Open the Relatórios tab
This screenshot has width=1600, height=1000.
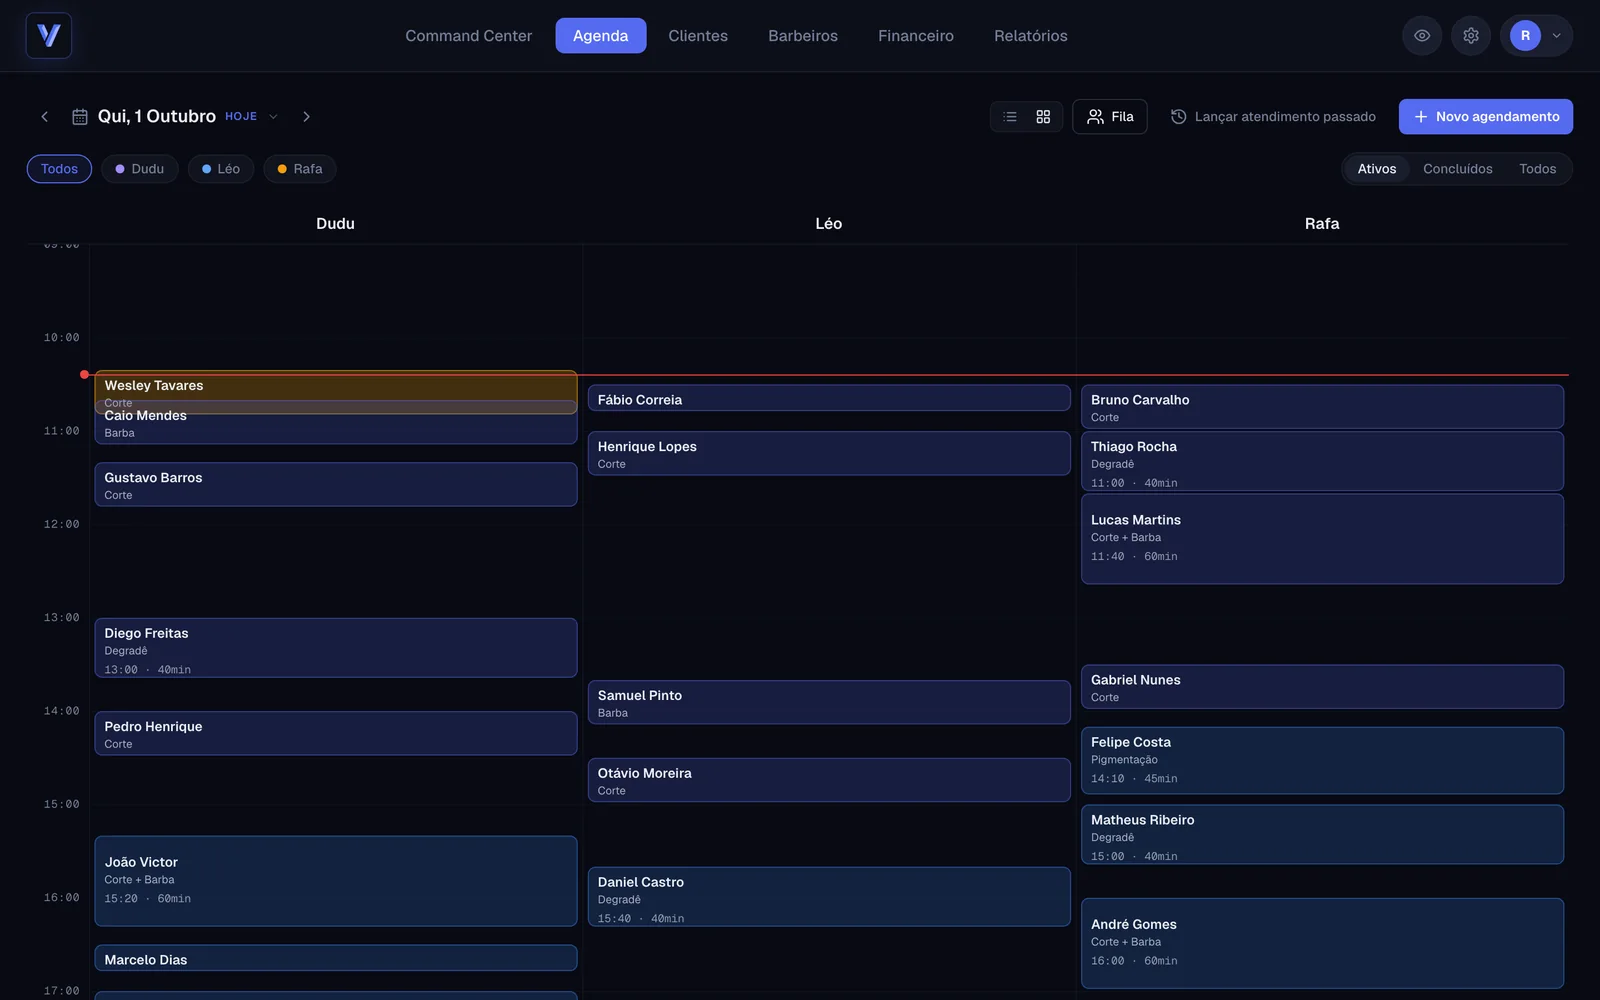(x=1031, y=36)
